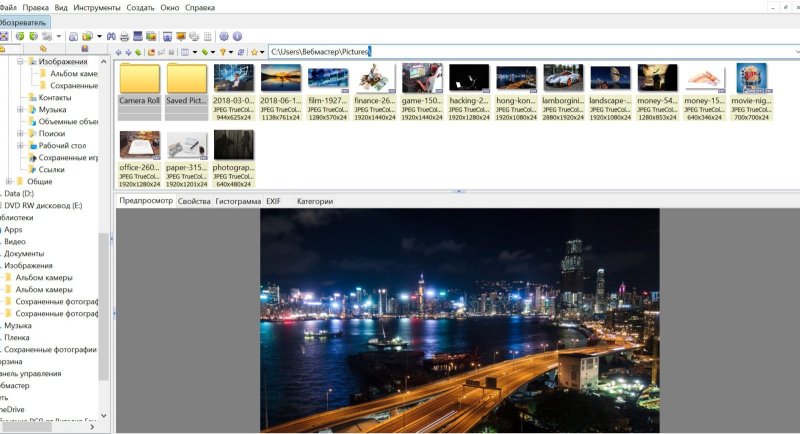
Task: Open options with the gear icon
Action: [x=224, y=36]
